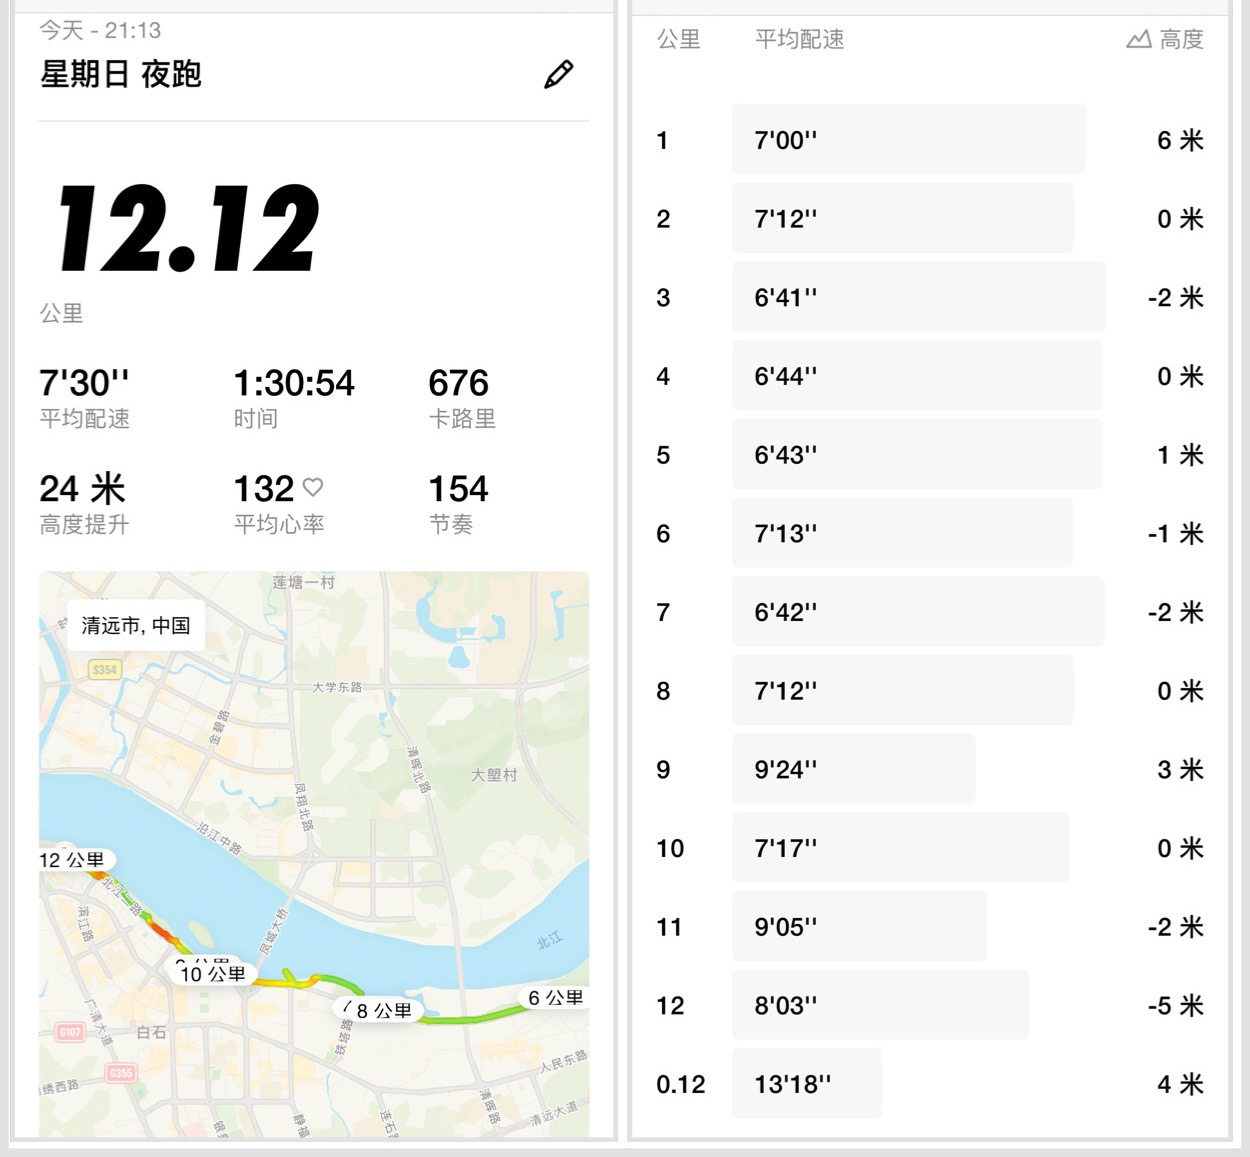The image size is (1250, 1157).
Task: Select the kilometer 9 pace bar 9'24''
Action: click(x=853, y=769)
